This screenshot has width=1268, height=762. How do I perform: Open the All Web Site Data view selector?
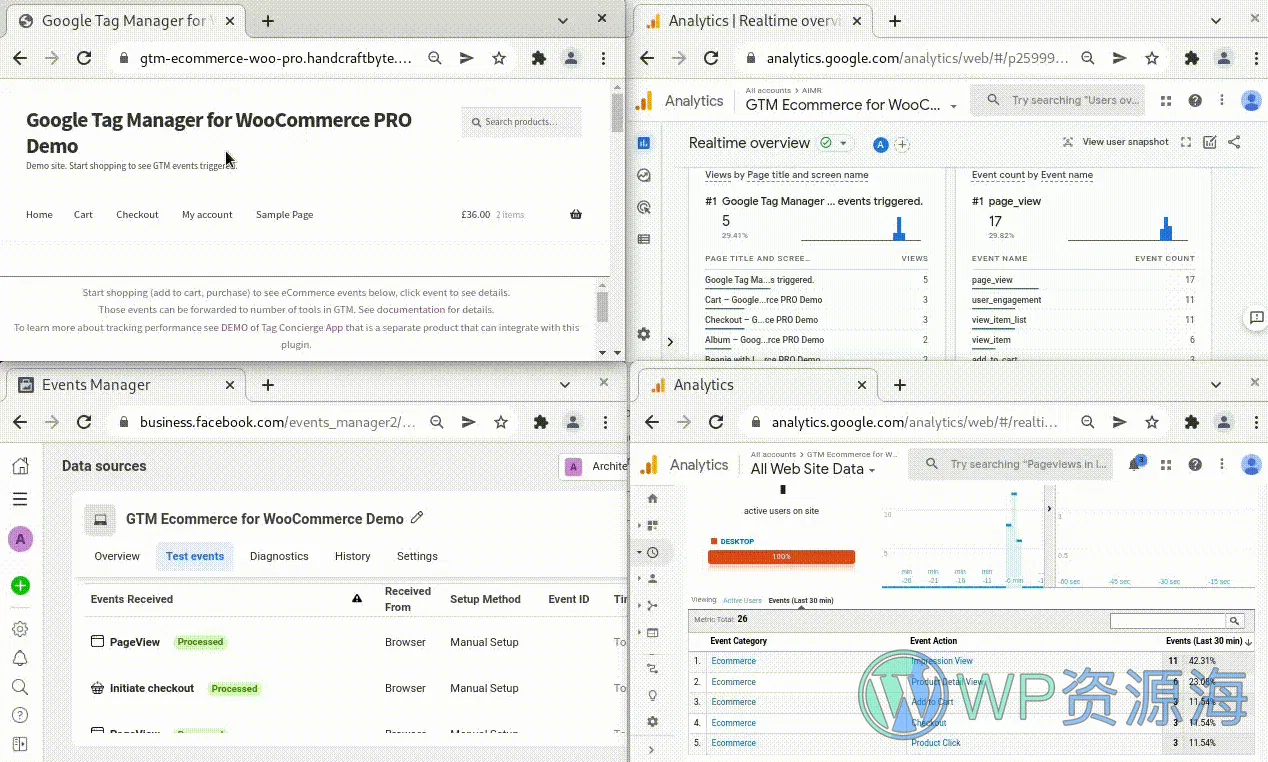(x=813, y=469)
